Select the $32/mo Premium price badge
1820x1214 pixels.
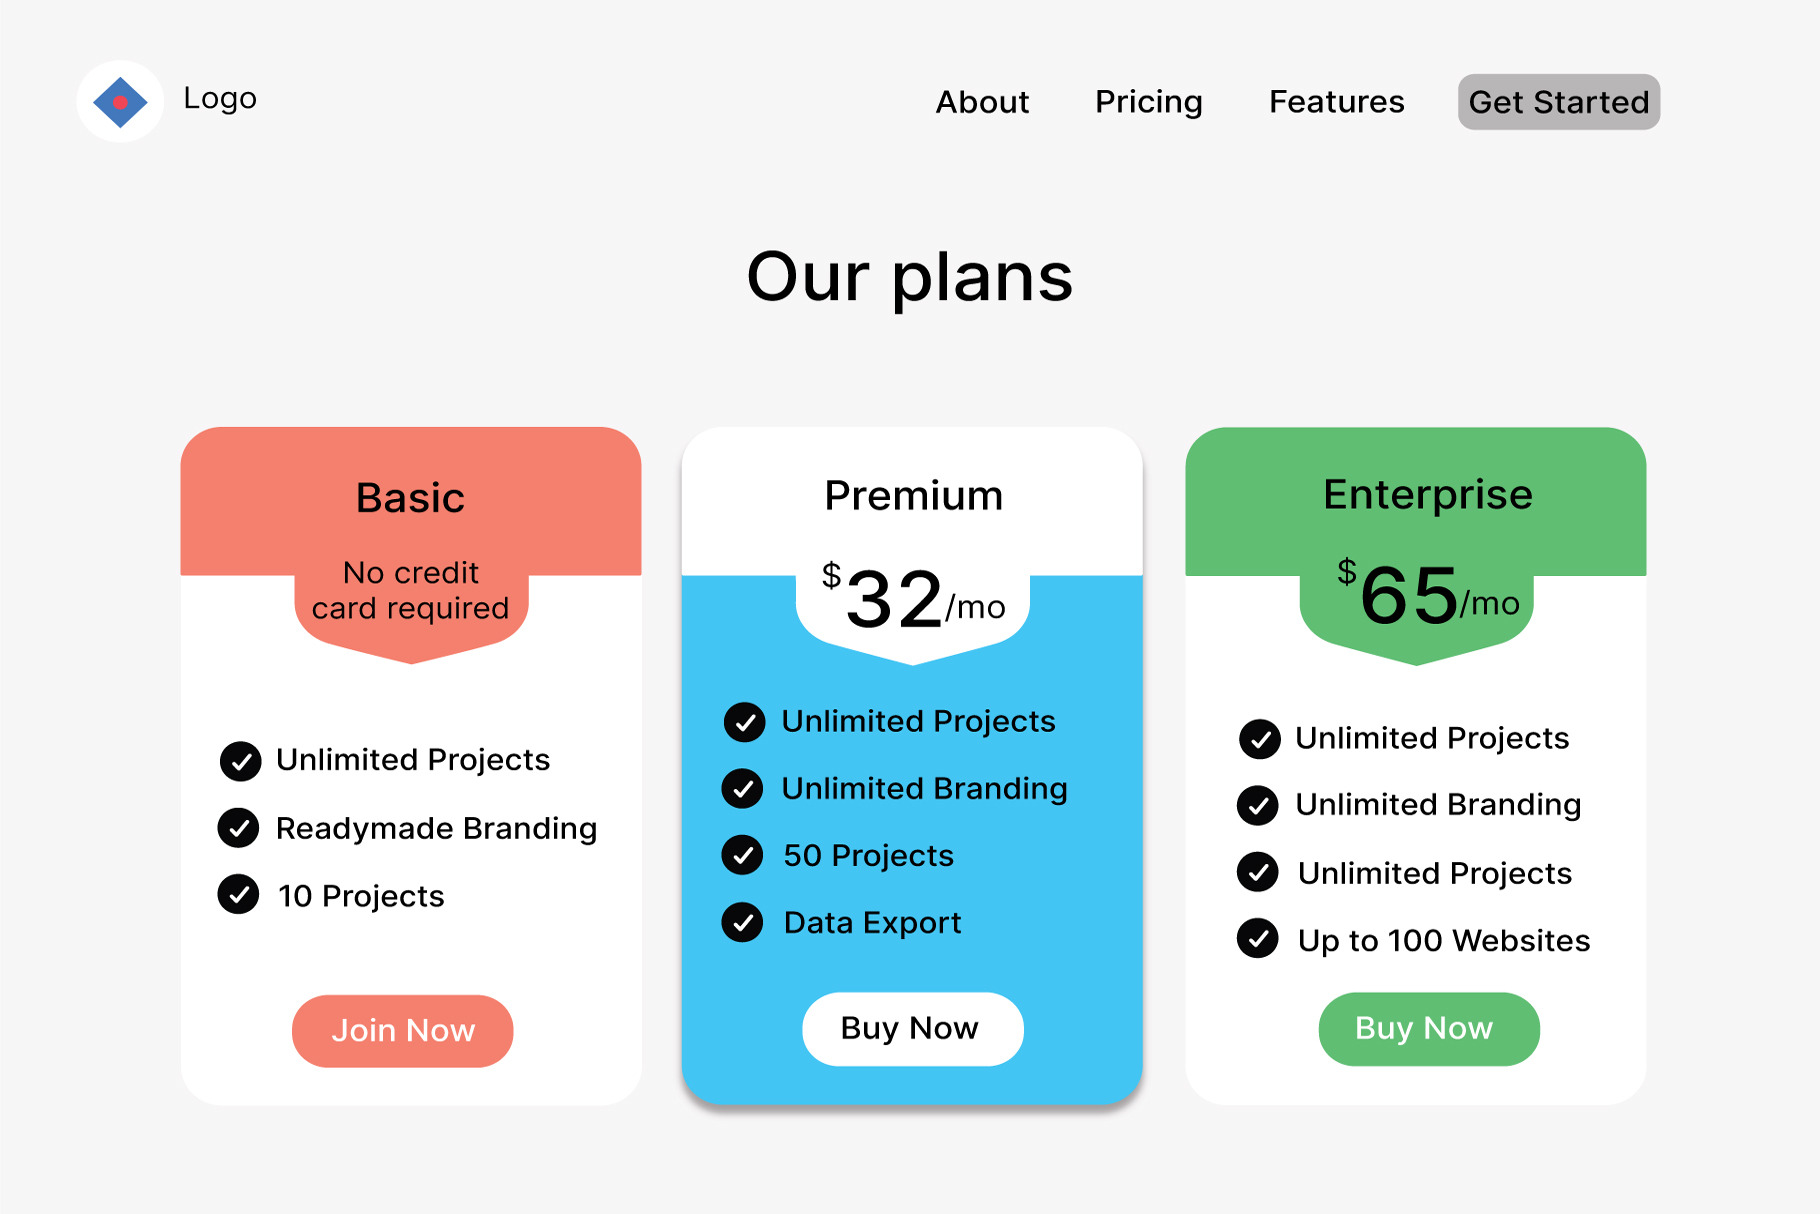[913, 602]
